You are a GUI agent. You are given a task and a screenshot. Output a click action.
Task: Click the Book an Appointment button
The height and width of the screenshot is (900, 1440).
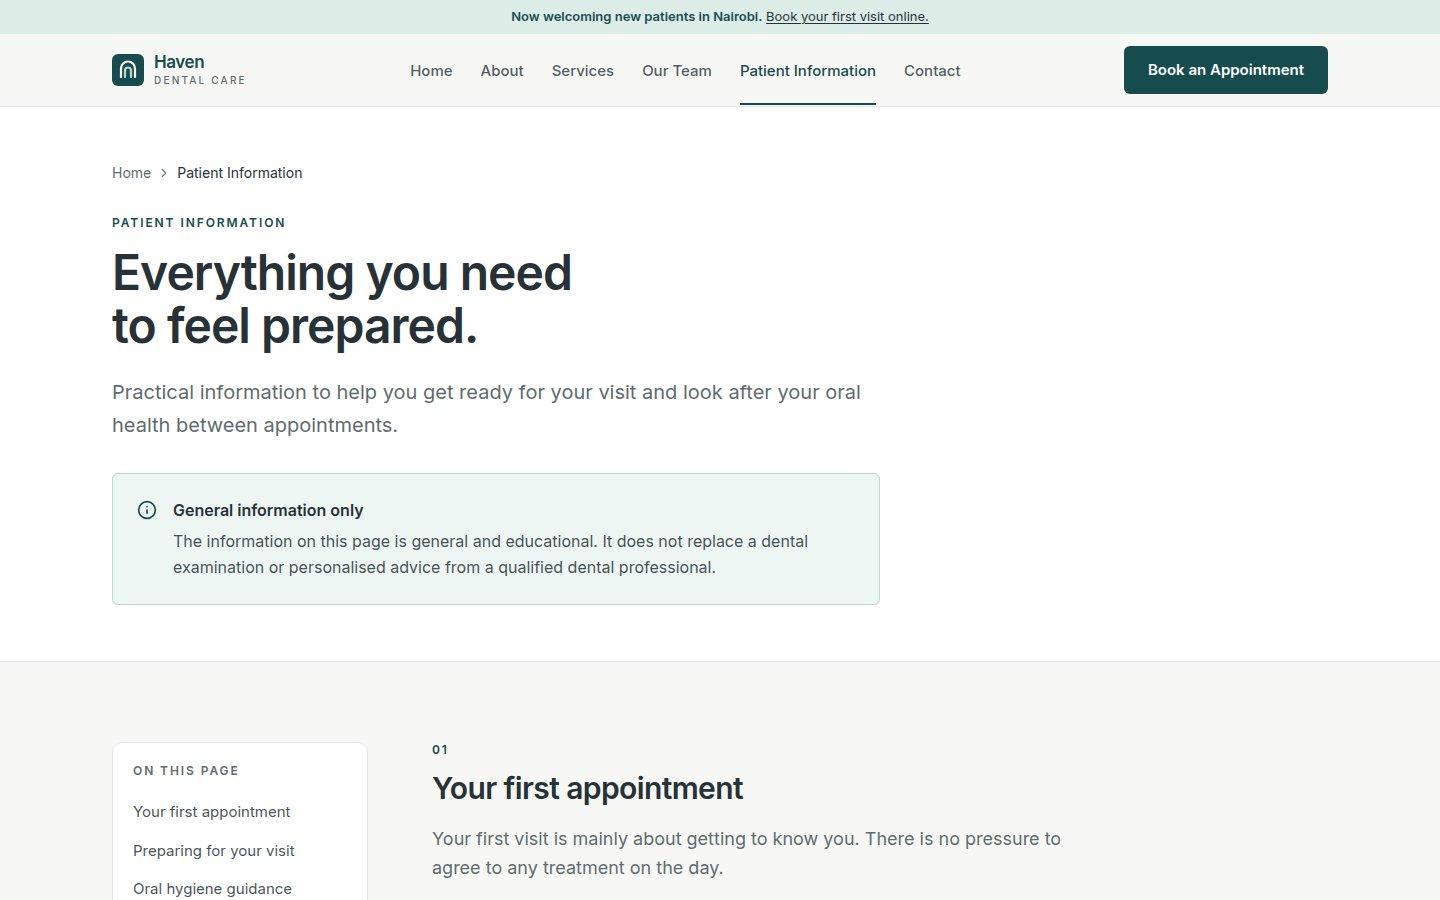(x=1226, y=70)
